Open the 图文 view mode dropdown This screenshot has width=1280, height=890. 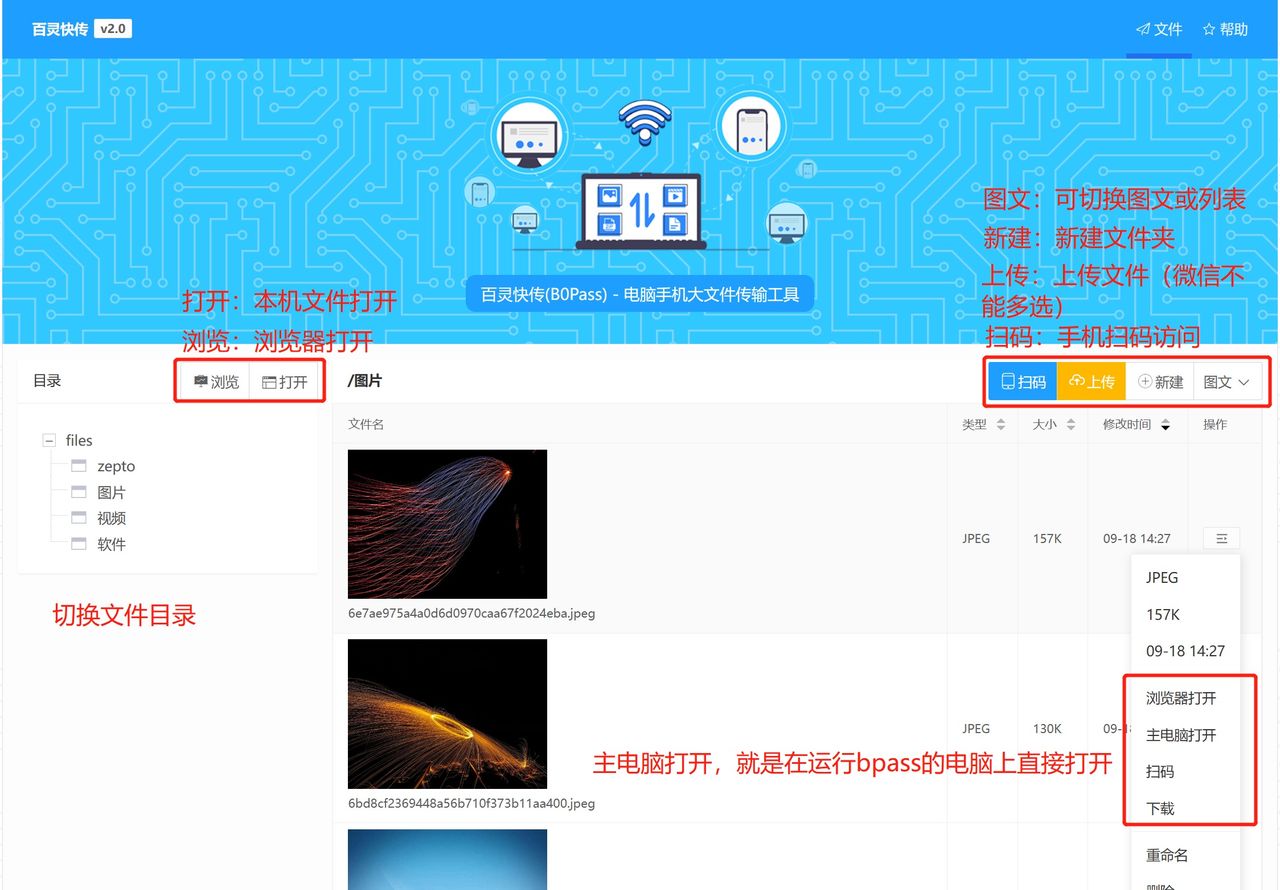click(x=1227, y=382)
